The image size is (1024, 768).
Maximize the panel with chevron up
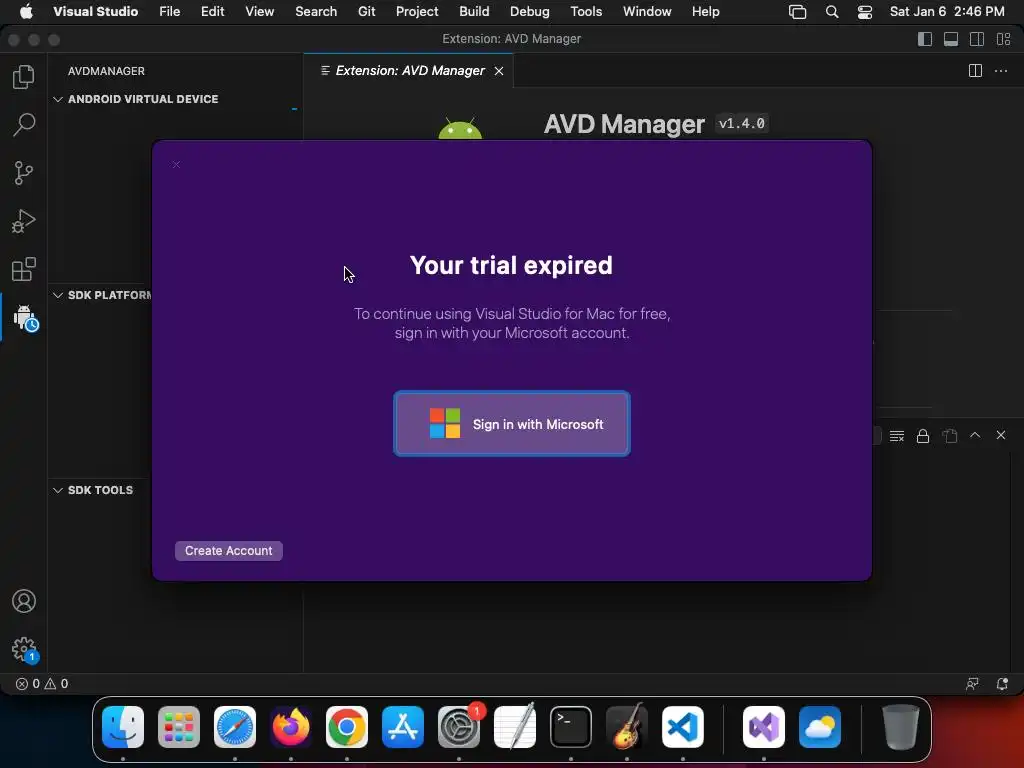pos(975,435)
